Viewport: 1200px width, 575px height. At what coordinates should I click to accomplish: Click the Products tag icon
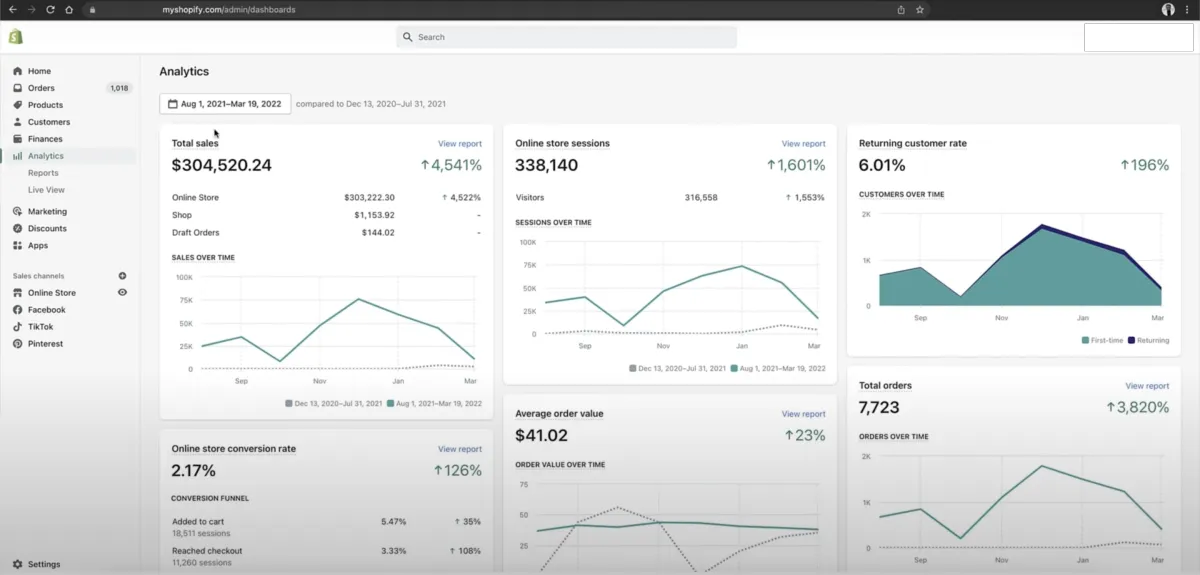[18, 105]
